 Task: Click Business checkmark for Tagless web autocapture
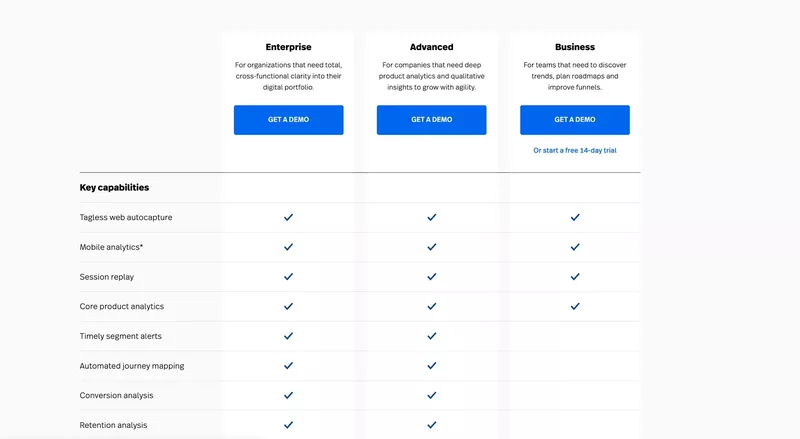[x=575, y=217]
